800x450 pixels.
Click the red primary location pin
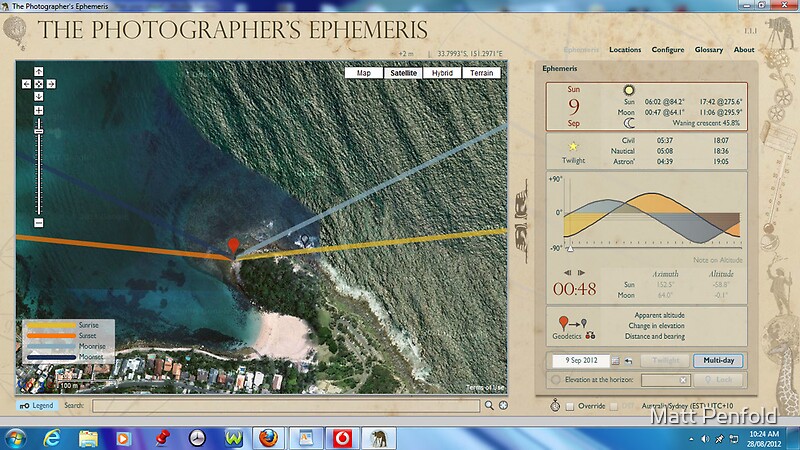tap(233, 246)
